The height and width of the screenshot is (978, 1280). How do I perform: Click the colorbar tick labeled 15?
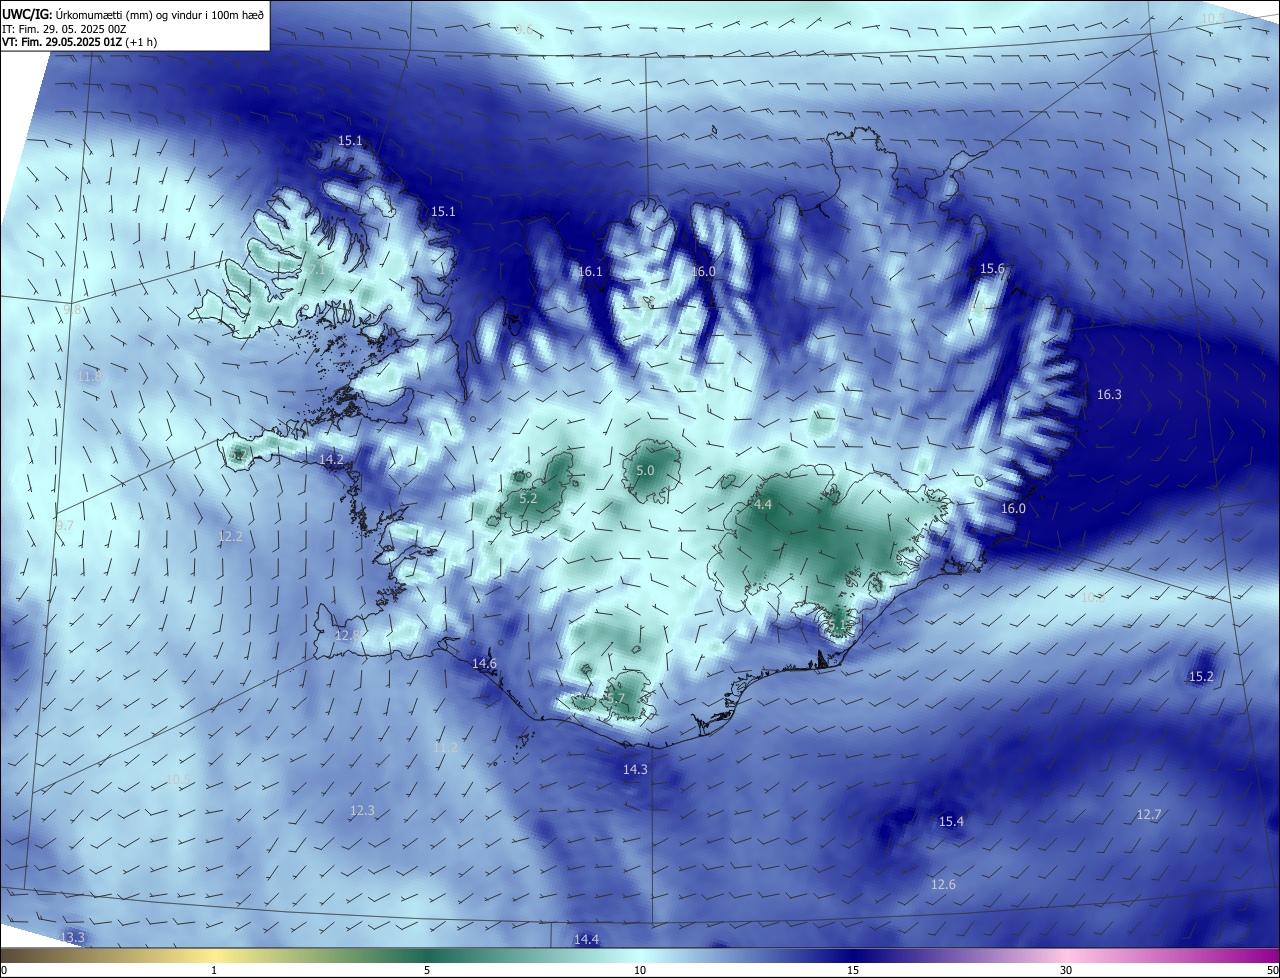(x=853, y=970)
